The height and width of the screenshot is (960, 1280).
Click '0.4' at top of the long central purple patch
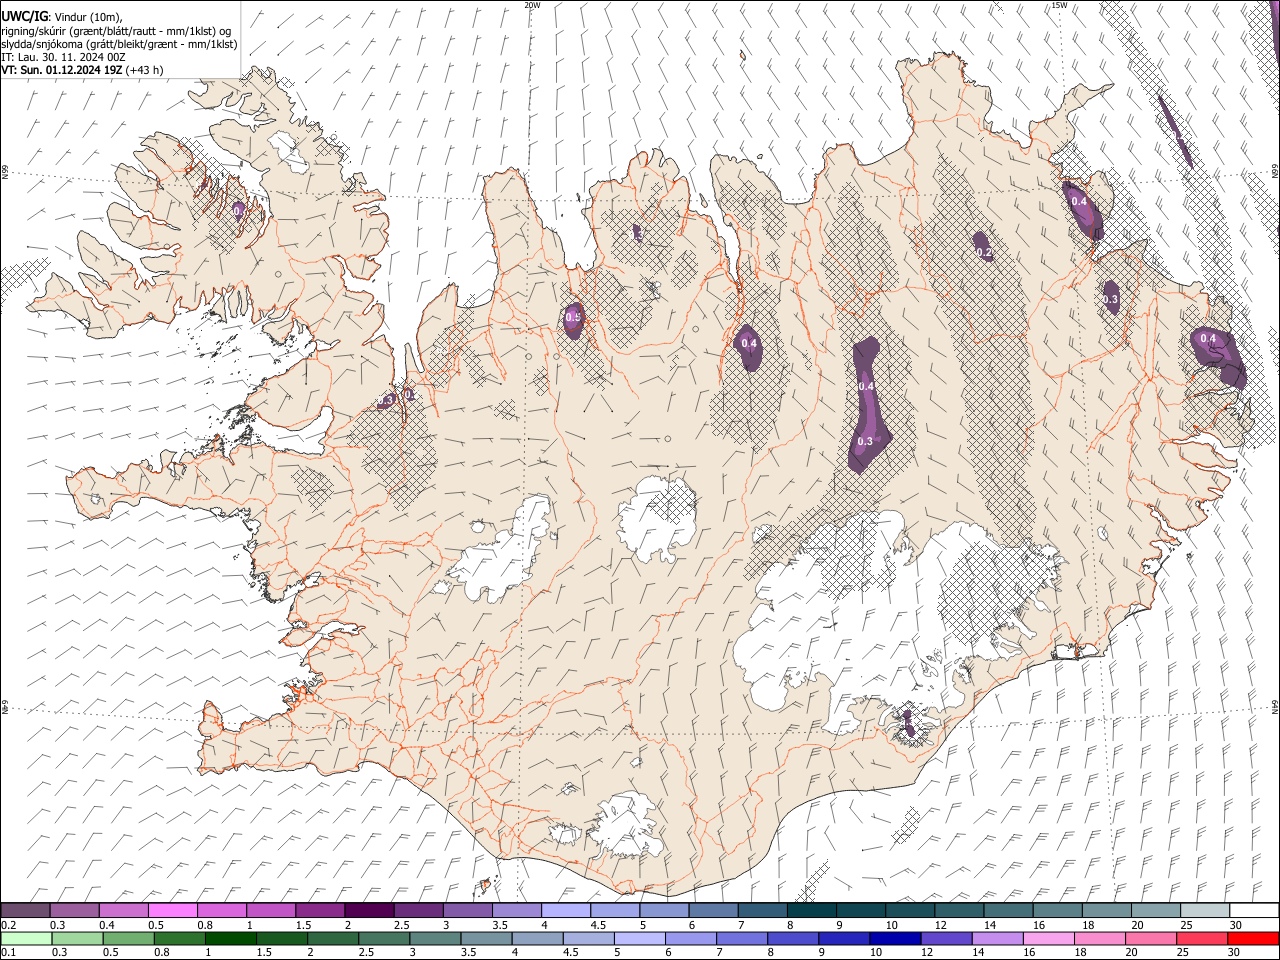click(x=866, y=386)
